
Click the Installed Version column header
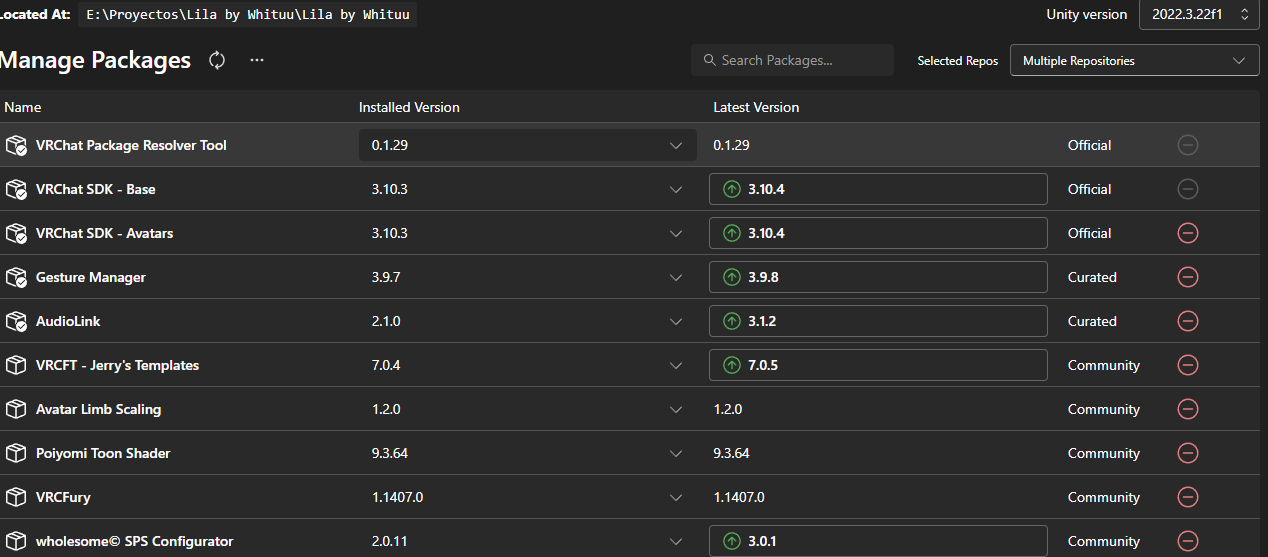[x=409, y=107]
